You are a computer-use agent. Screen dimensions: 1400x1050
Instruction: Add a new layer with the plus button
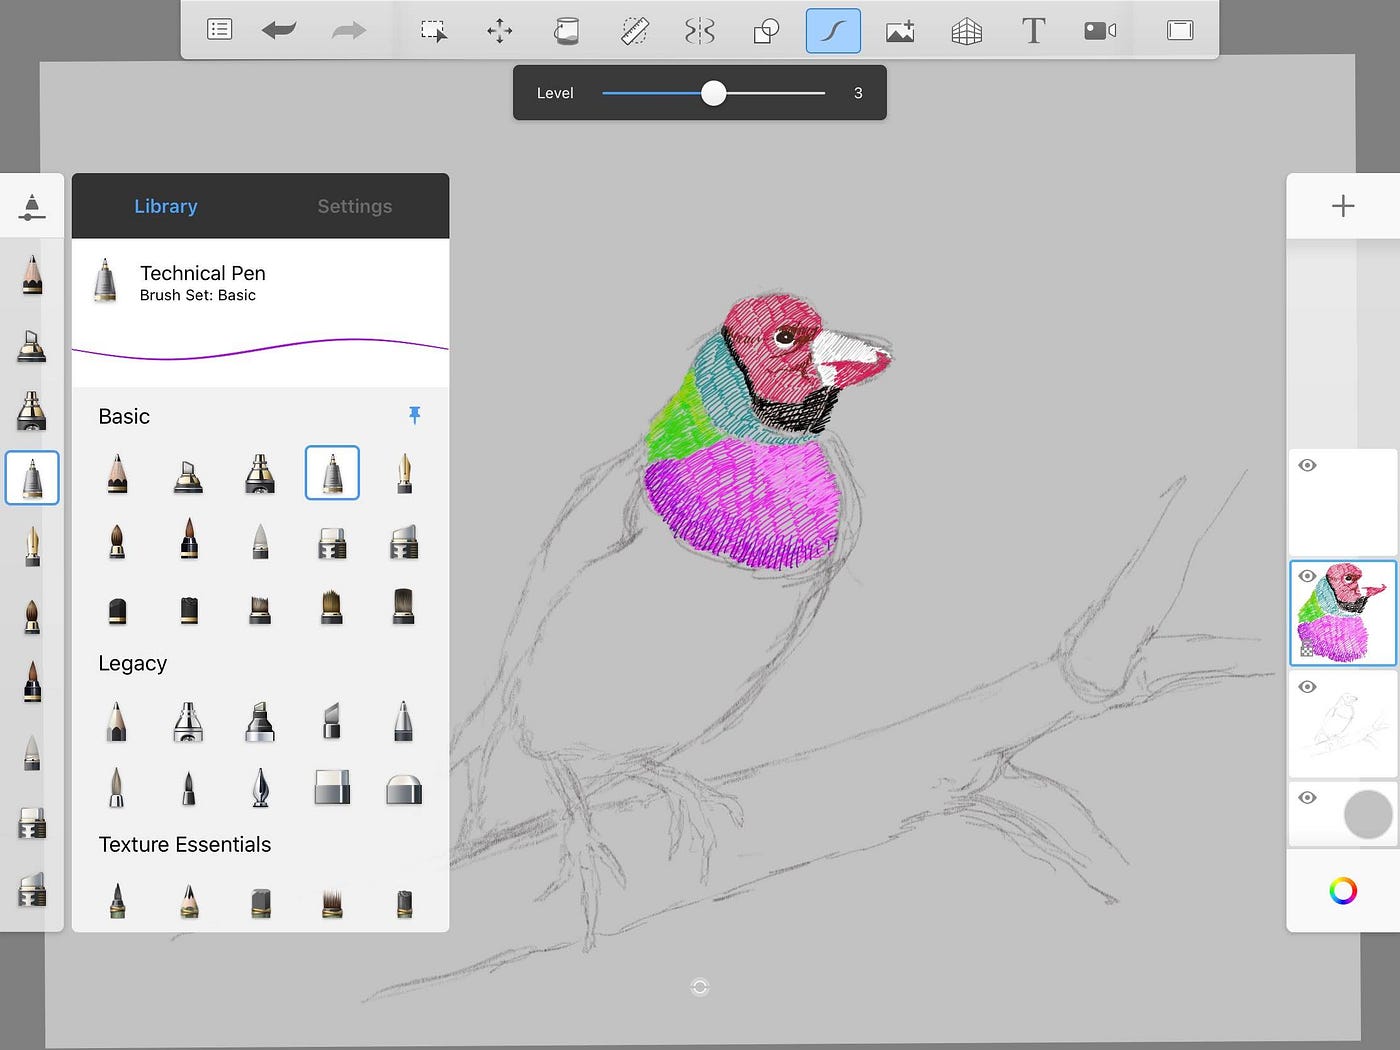tap(1343, 206)
